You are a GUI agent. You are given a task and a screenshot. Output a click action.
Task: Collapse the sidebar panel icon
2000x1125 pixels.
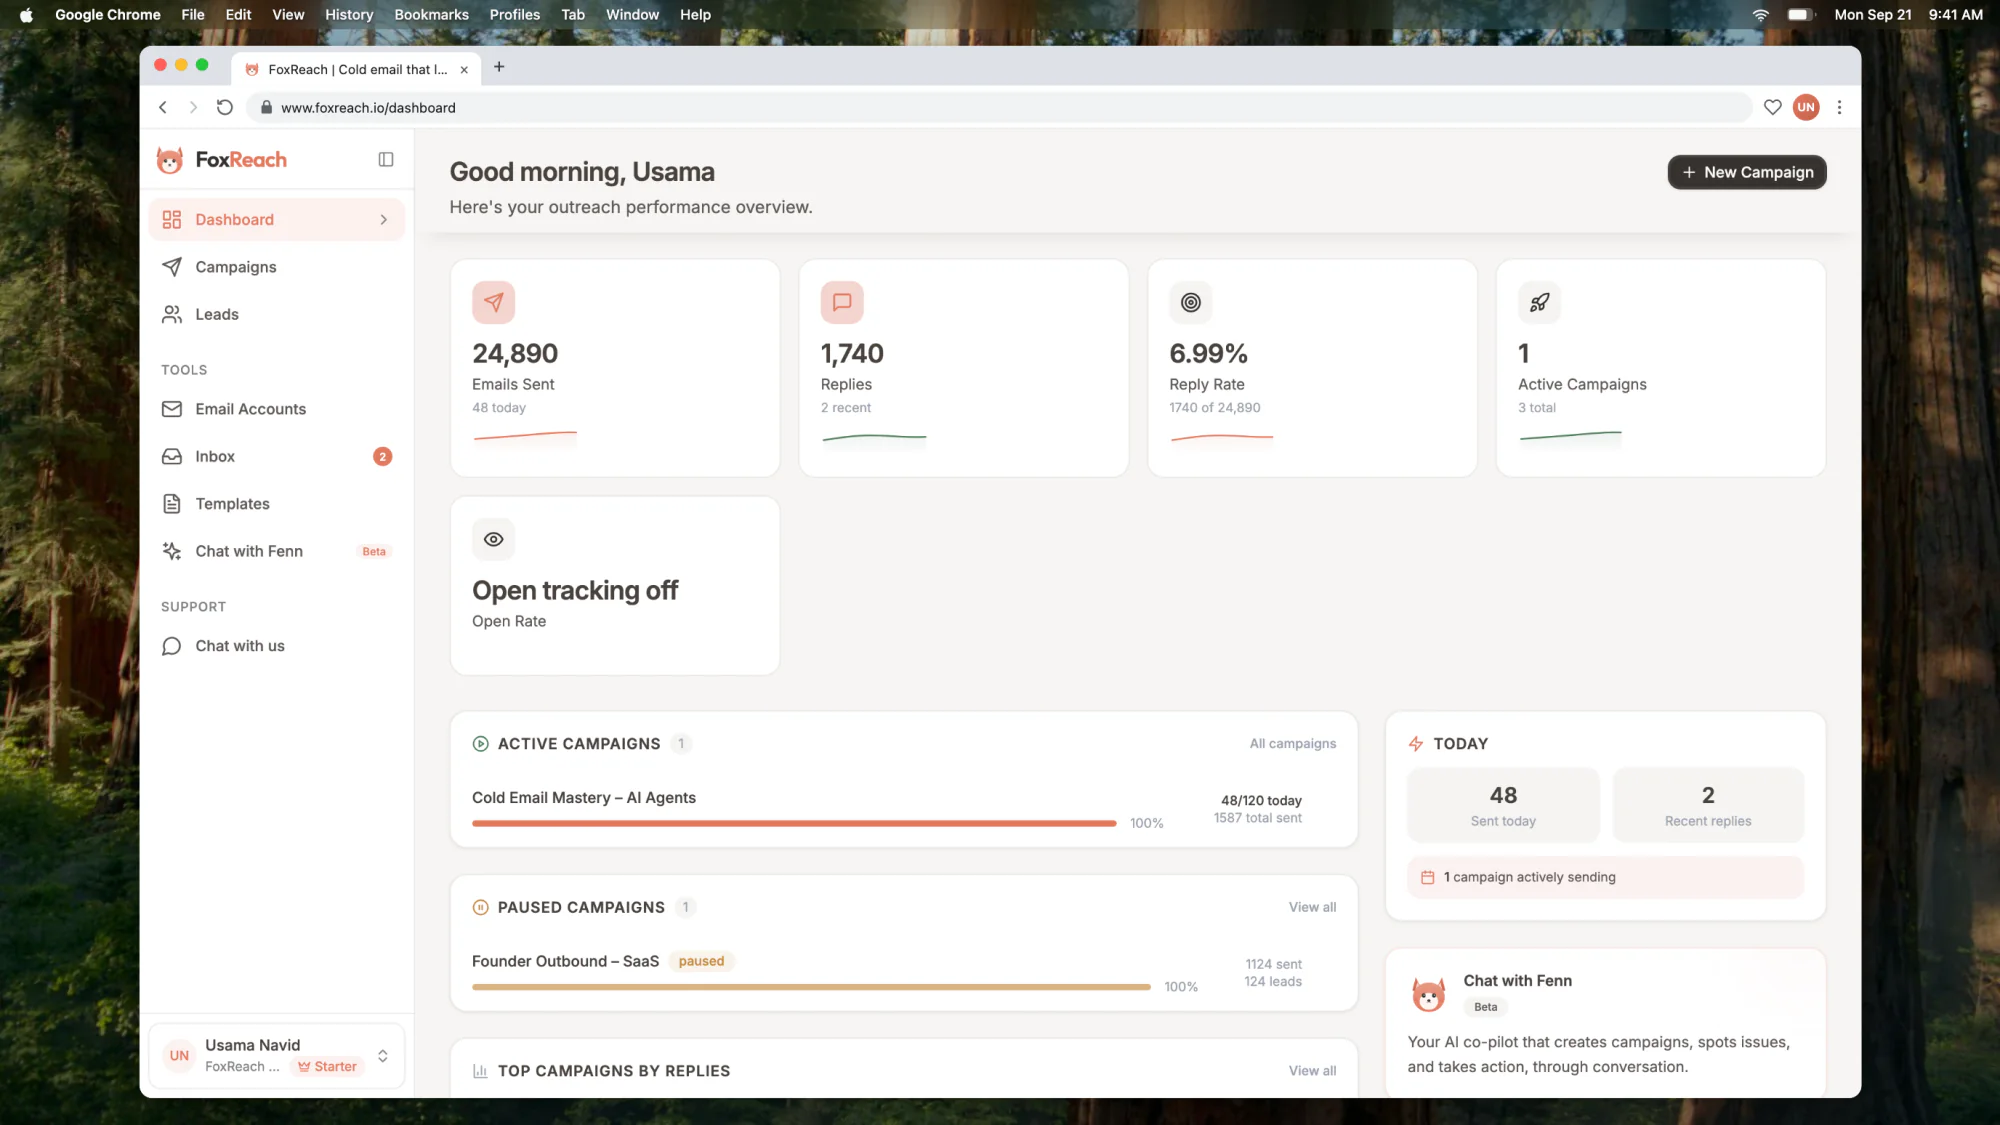pos(386,160)
